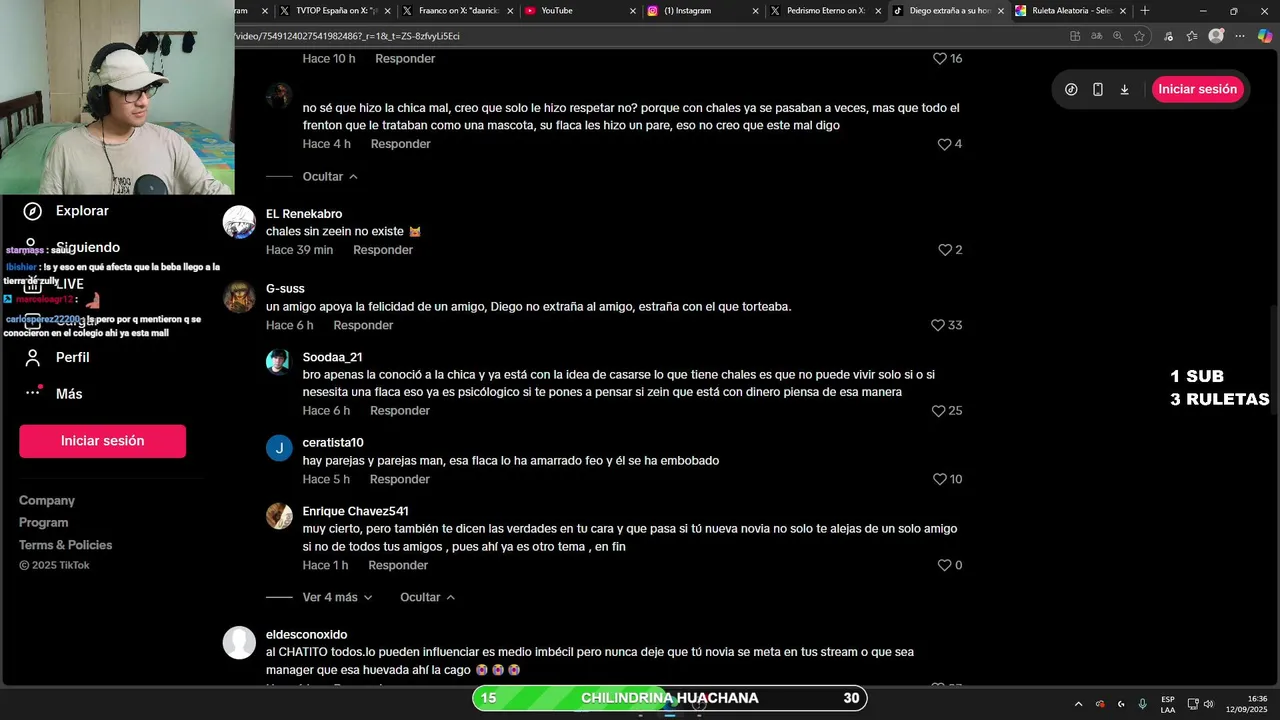Click ceratista10 J avatar
This screenshot has width=1280, height=720.
279,448
